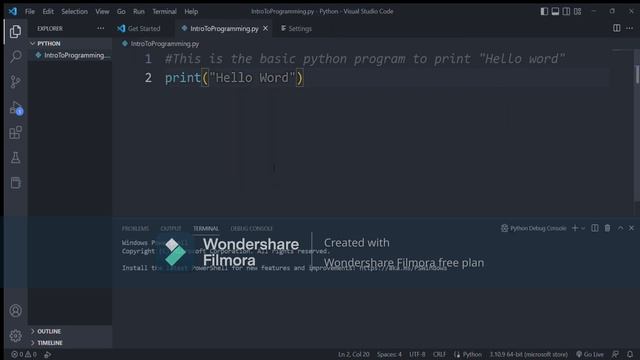The width and height of the screenshot is (640, 360).
Task: Click line number 2 in the gutter
Action: [148, 78]
